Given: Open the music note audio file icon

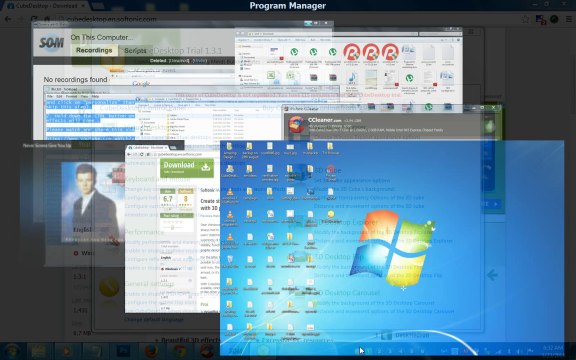Looking at the screenshot, I should 351,79.
